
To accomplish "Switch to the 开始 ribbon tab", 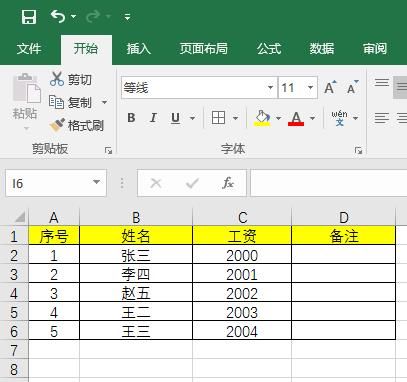I will pyautogui.click(x=86, y=49).
